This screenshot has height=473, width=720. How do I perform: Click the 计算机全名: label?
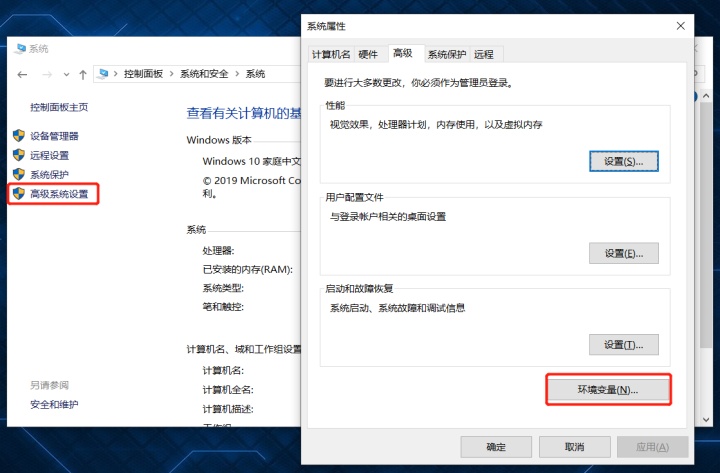(x=228, y=390)
